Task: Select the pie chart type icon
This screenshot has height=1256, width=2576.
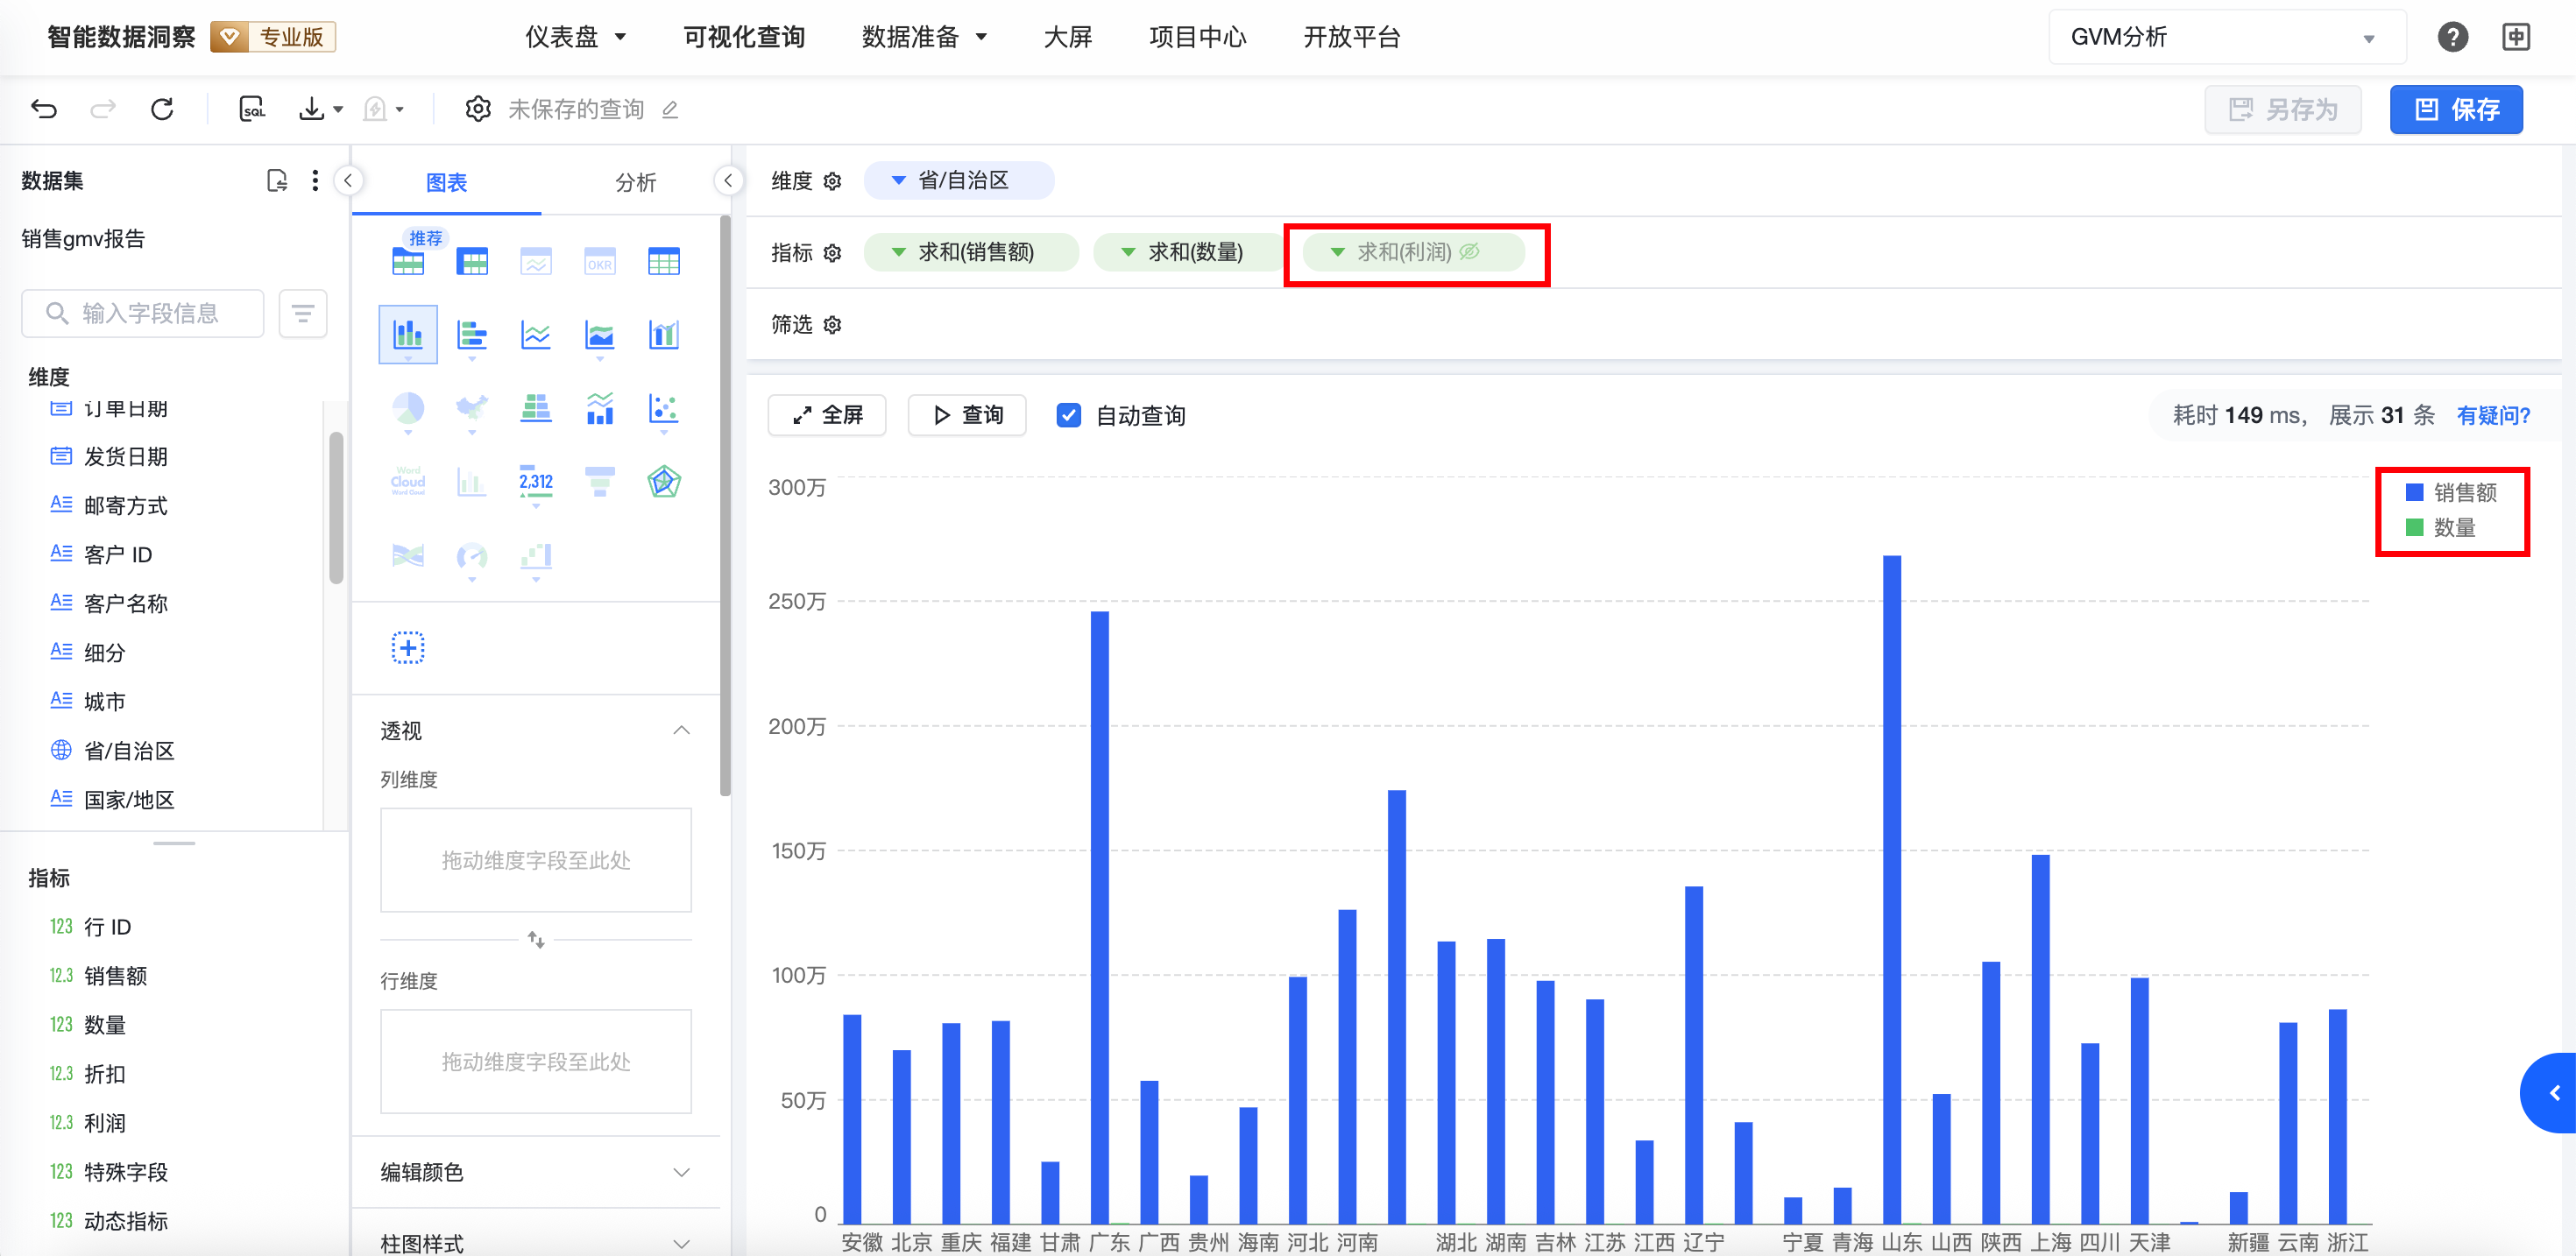Action: [407, 408]
